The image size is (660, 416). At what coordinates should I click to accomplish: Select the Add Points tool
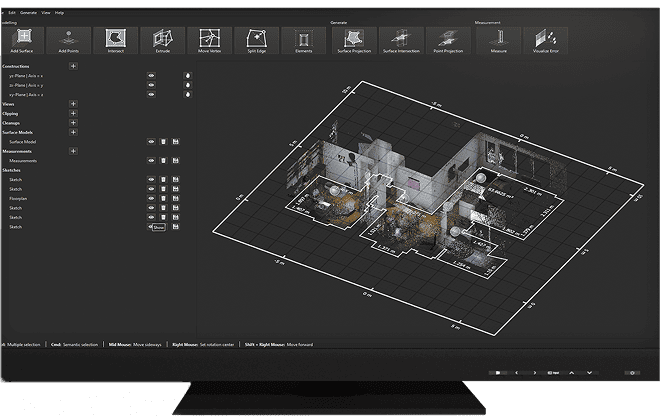point(69,40)
